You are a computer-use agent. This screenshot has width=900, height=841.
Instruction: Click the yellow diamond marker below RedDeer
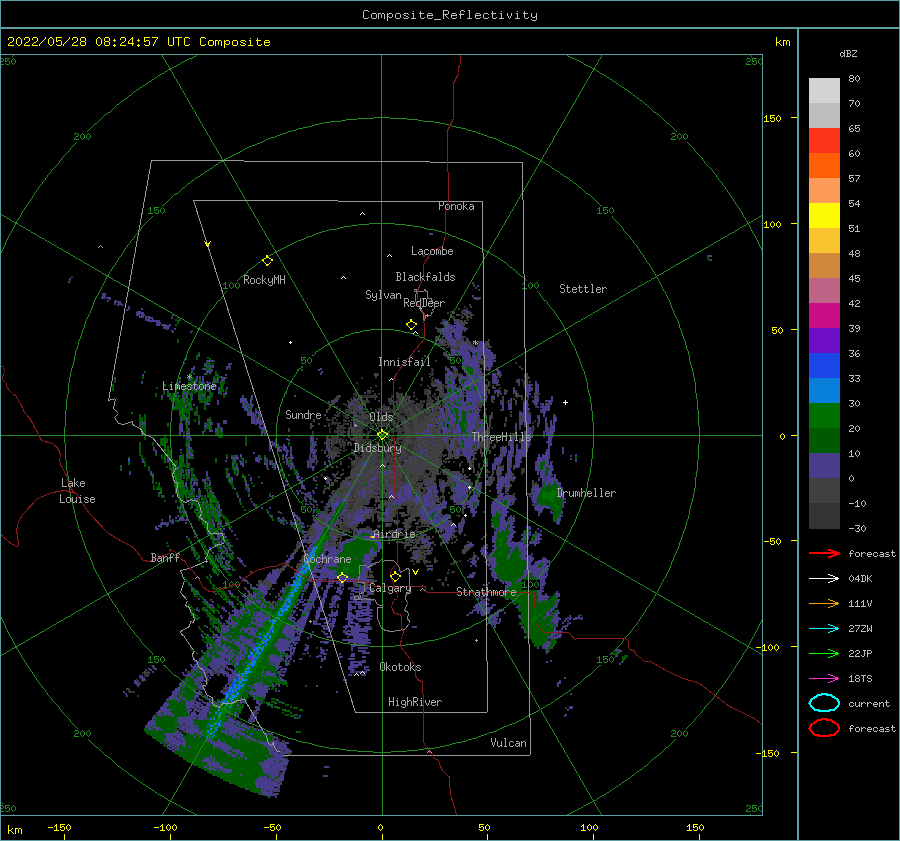point(411,325)
